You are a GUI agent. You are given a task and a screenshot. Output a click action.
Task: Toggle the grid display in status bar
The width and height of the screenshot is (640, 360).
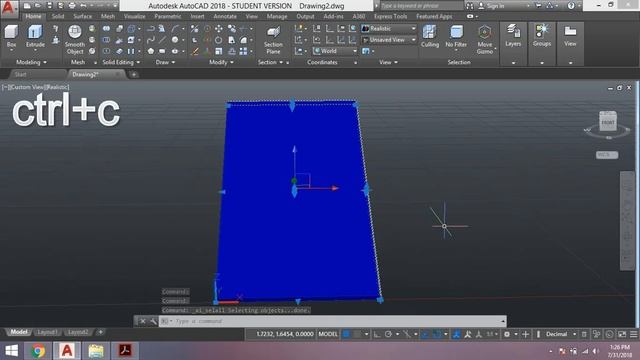pos(347,334)
